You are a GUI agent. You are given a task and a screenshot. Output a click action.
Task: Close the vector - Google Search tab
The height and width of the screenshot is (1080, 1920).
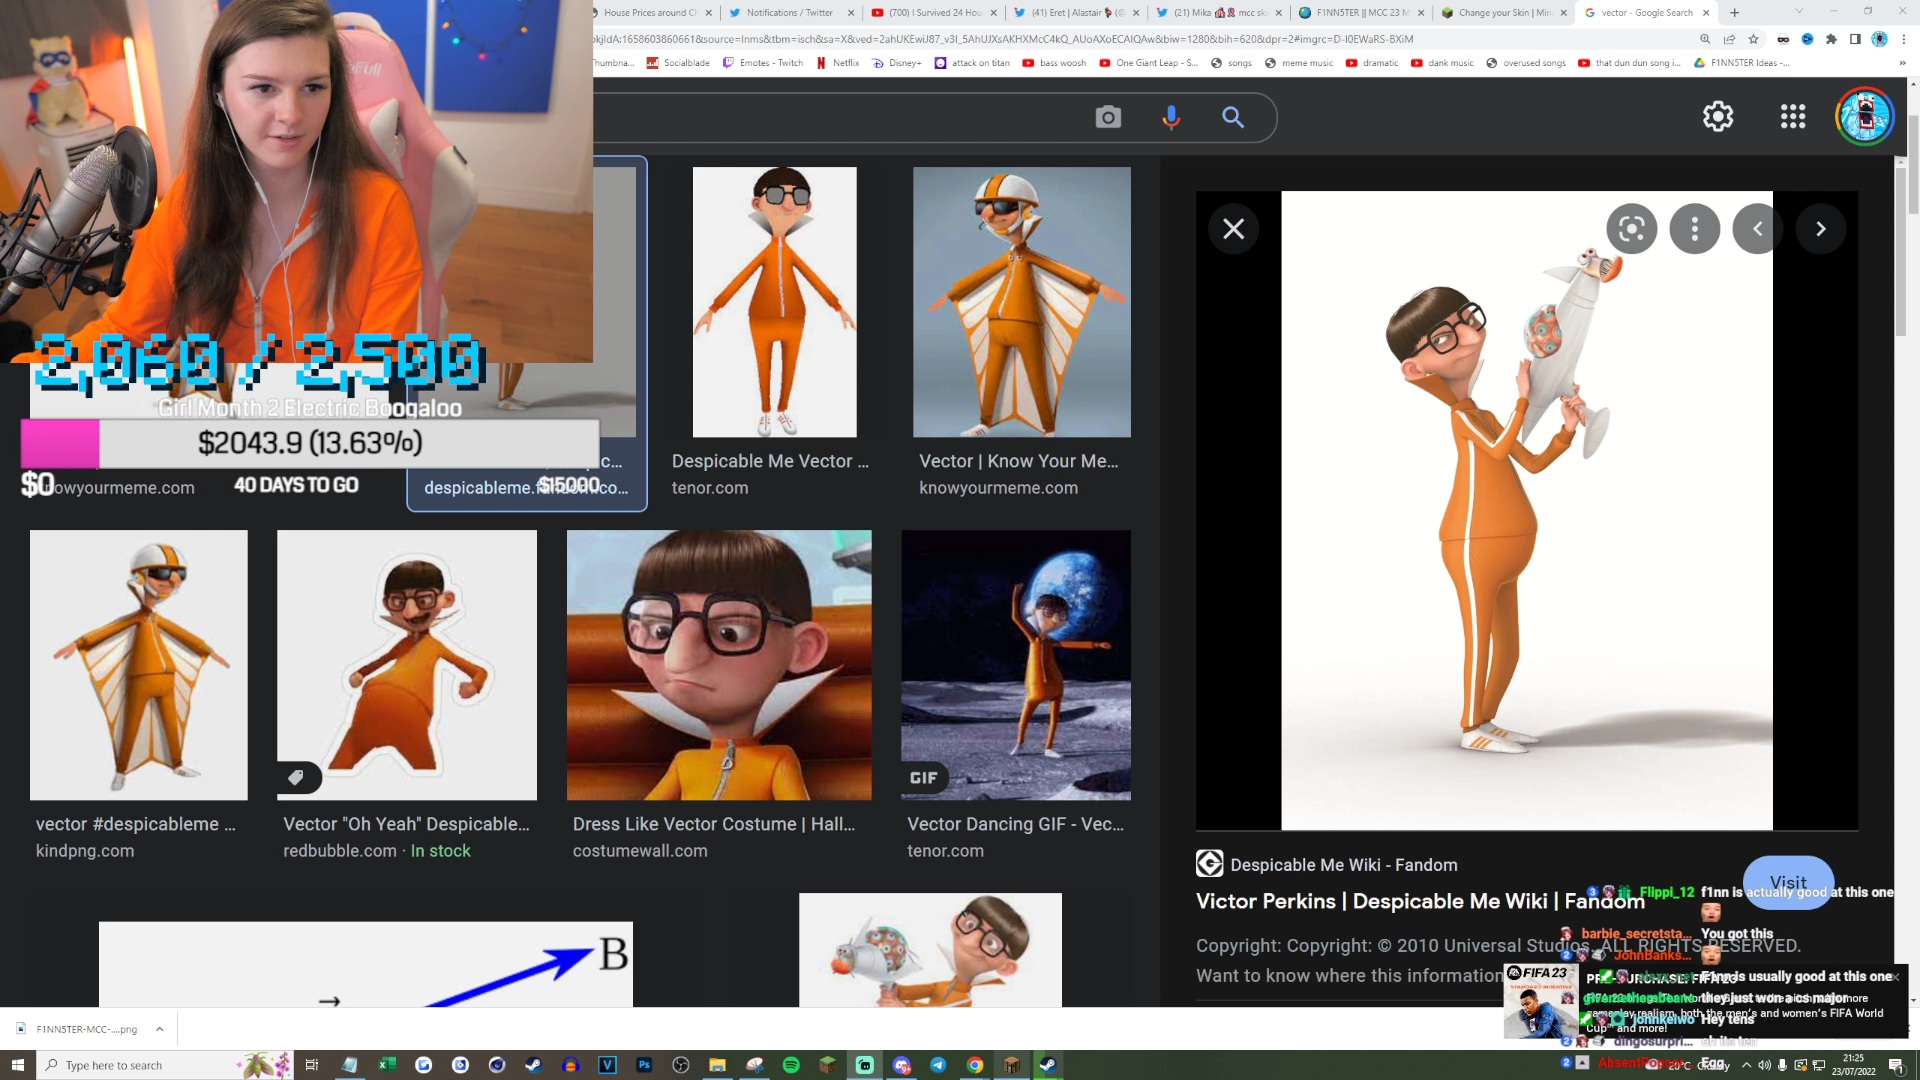pyautogui.click(x=1706, y=13)
